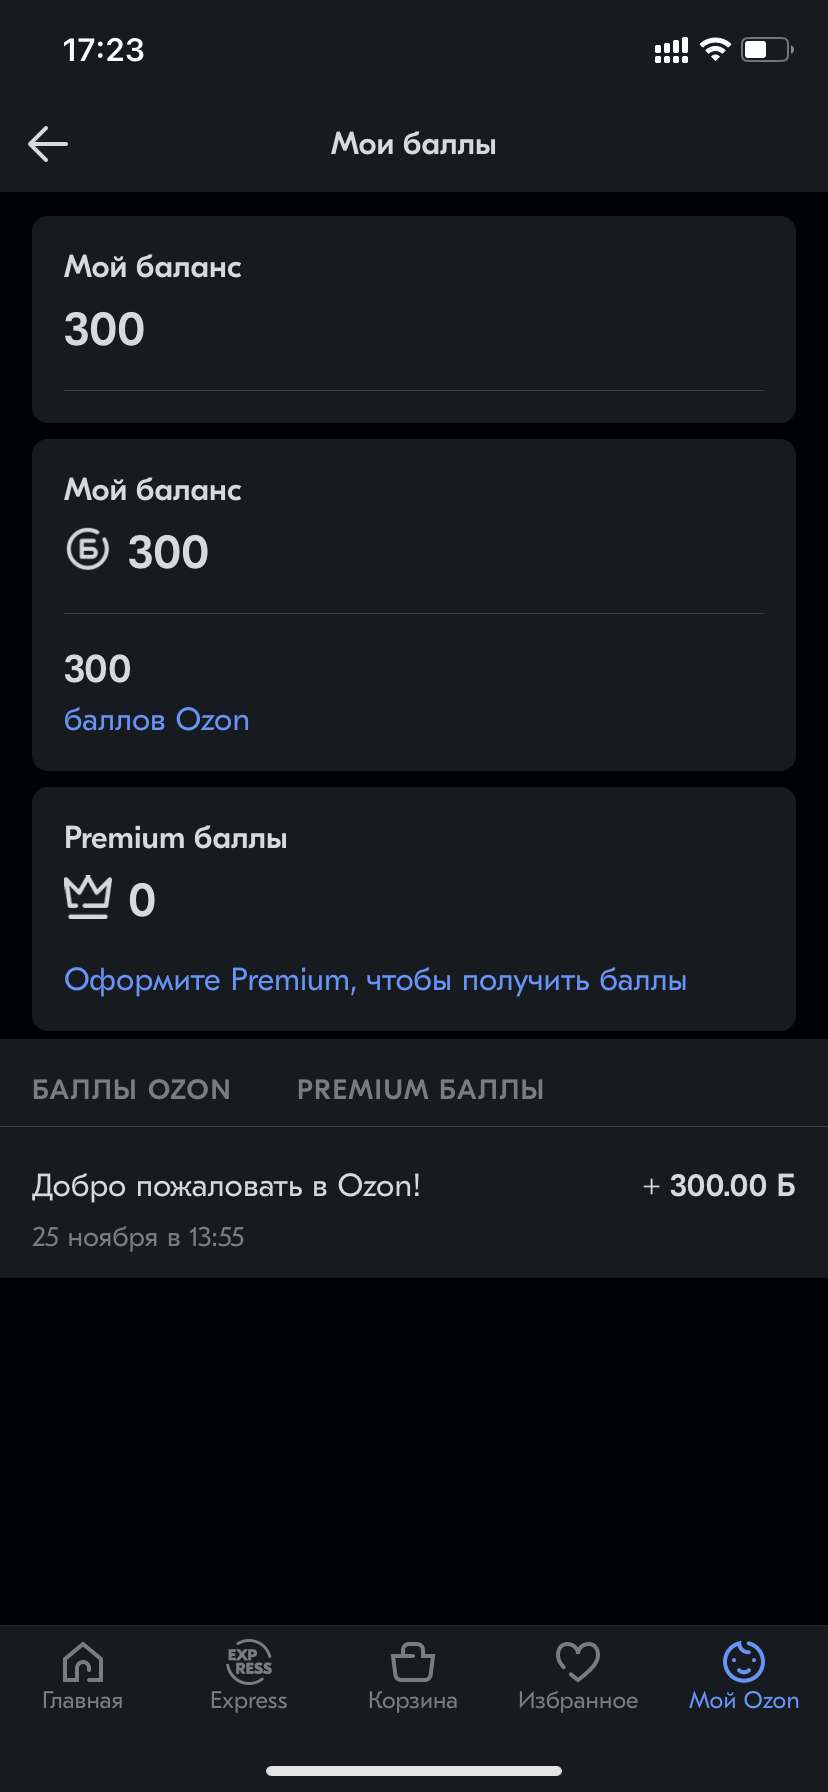The image size is (828, 1792).
Task: Tap the back arrow icon
Action: point(48,144)
